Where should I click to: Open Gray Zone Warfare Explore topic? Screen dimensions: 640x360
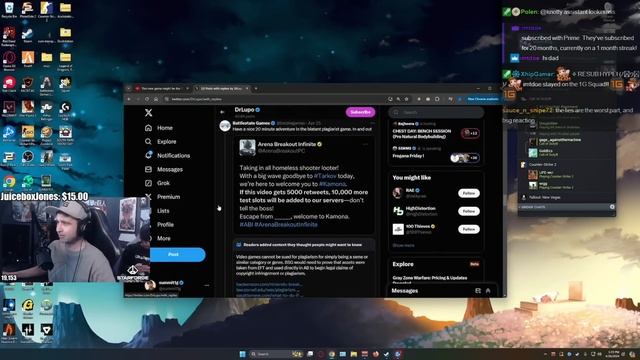pos(429,278)
